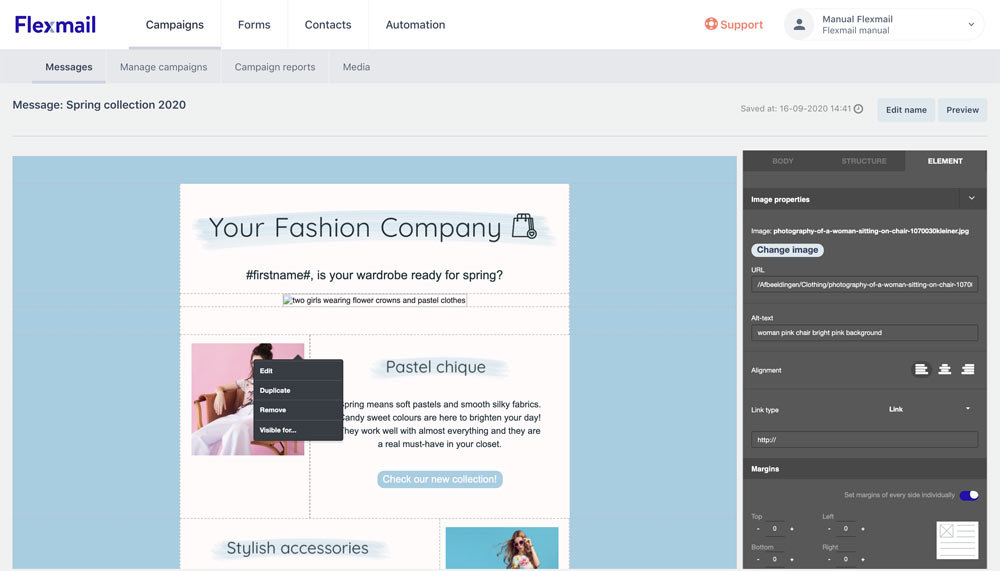The width and height of the screenshot is (1000, 571).
Task: Click the shopping bag icon in header
Action: tap(524, 227)
